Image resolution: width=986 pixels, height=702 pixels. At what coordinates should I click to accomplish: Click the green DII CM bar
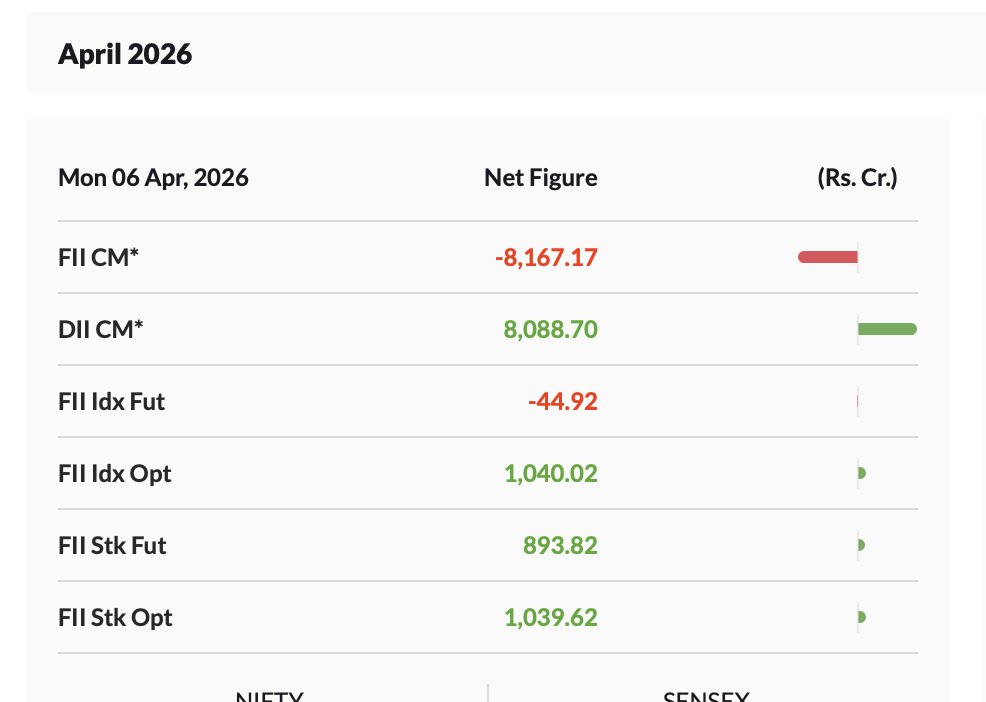pyautogui.click(x=887, y=329)
